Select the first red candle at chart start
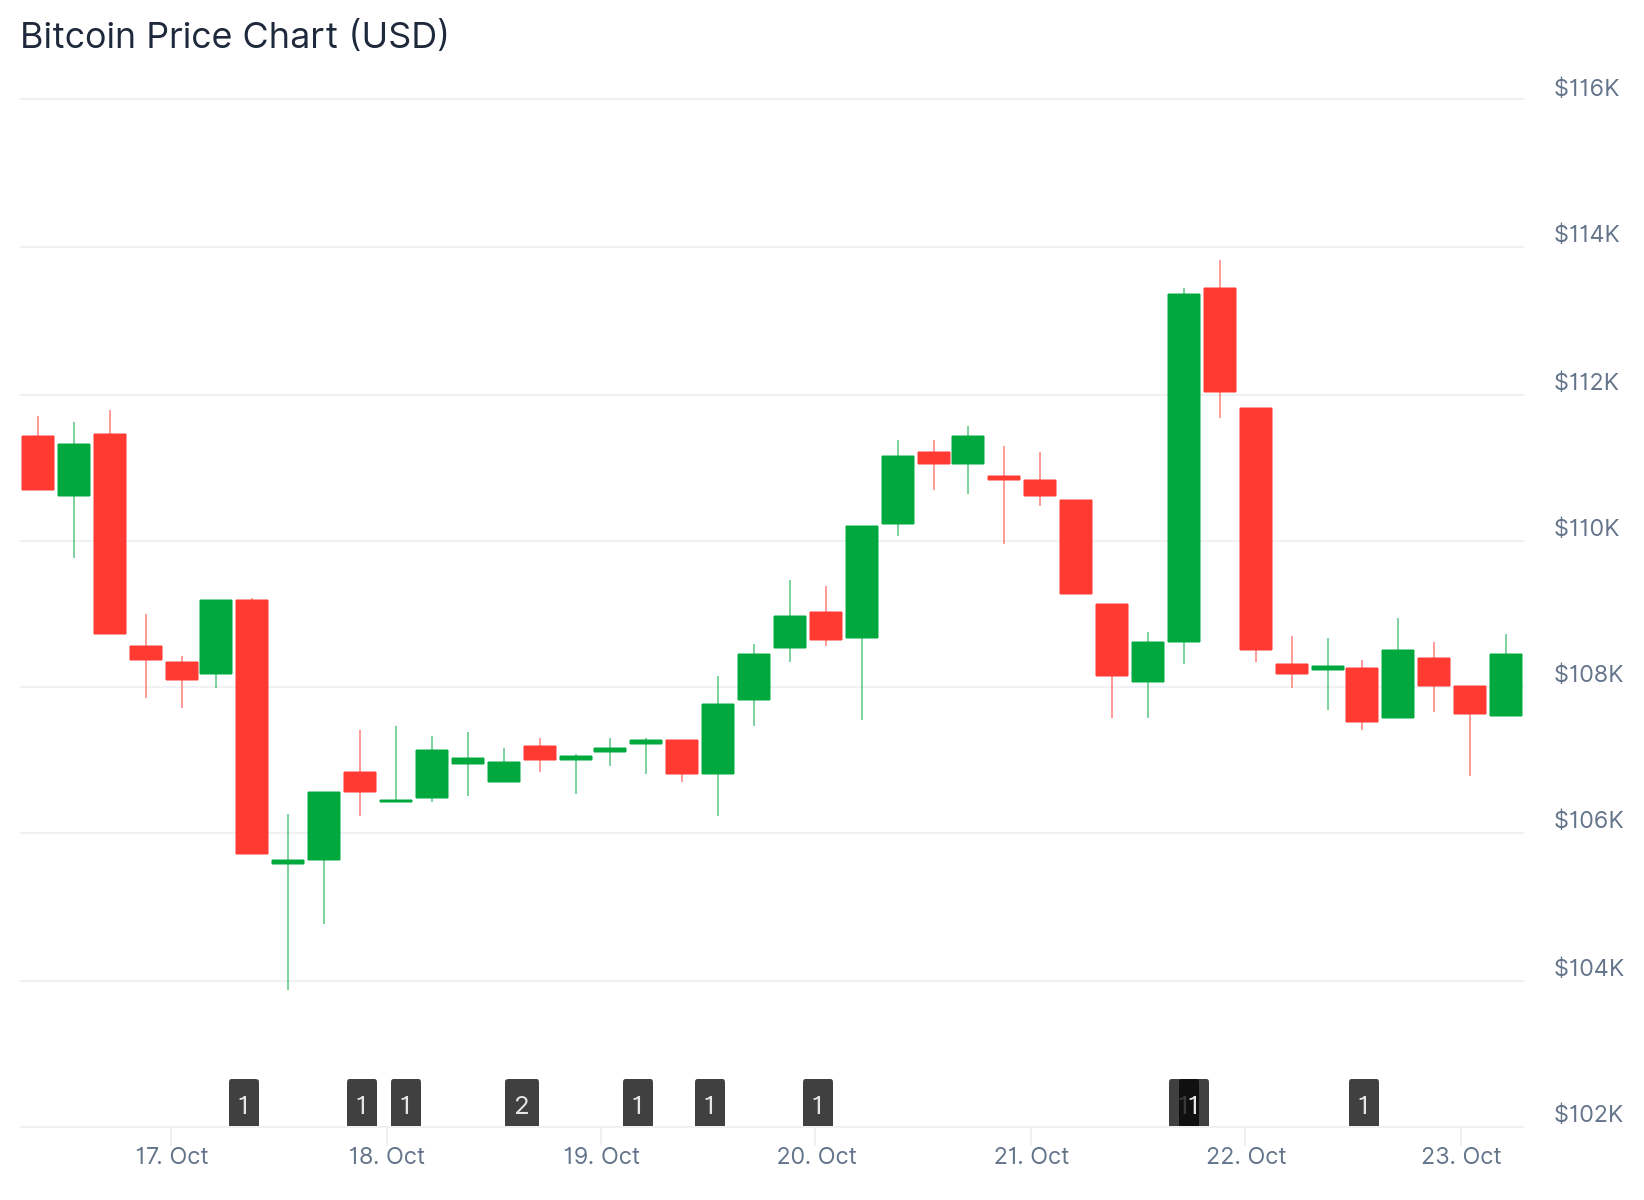This screenshot has width=1644, height=1200. [38, 463]
